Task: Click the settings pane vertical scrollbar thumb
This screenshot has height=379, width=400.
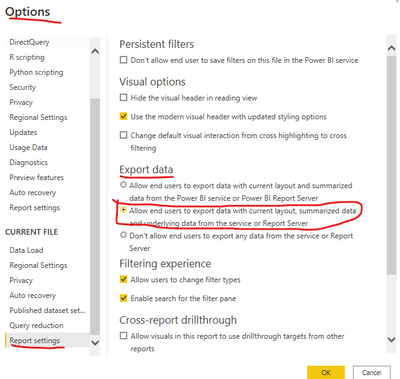Action: point(392,166)
